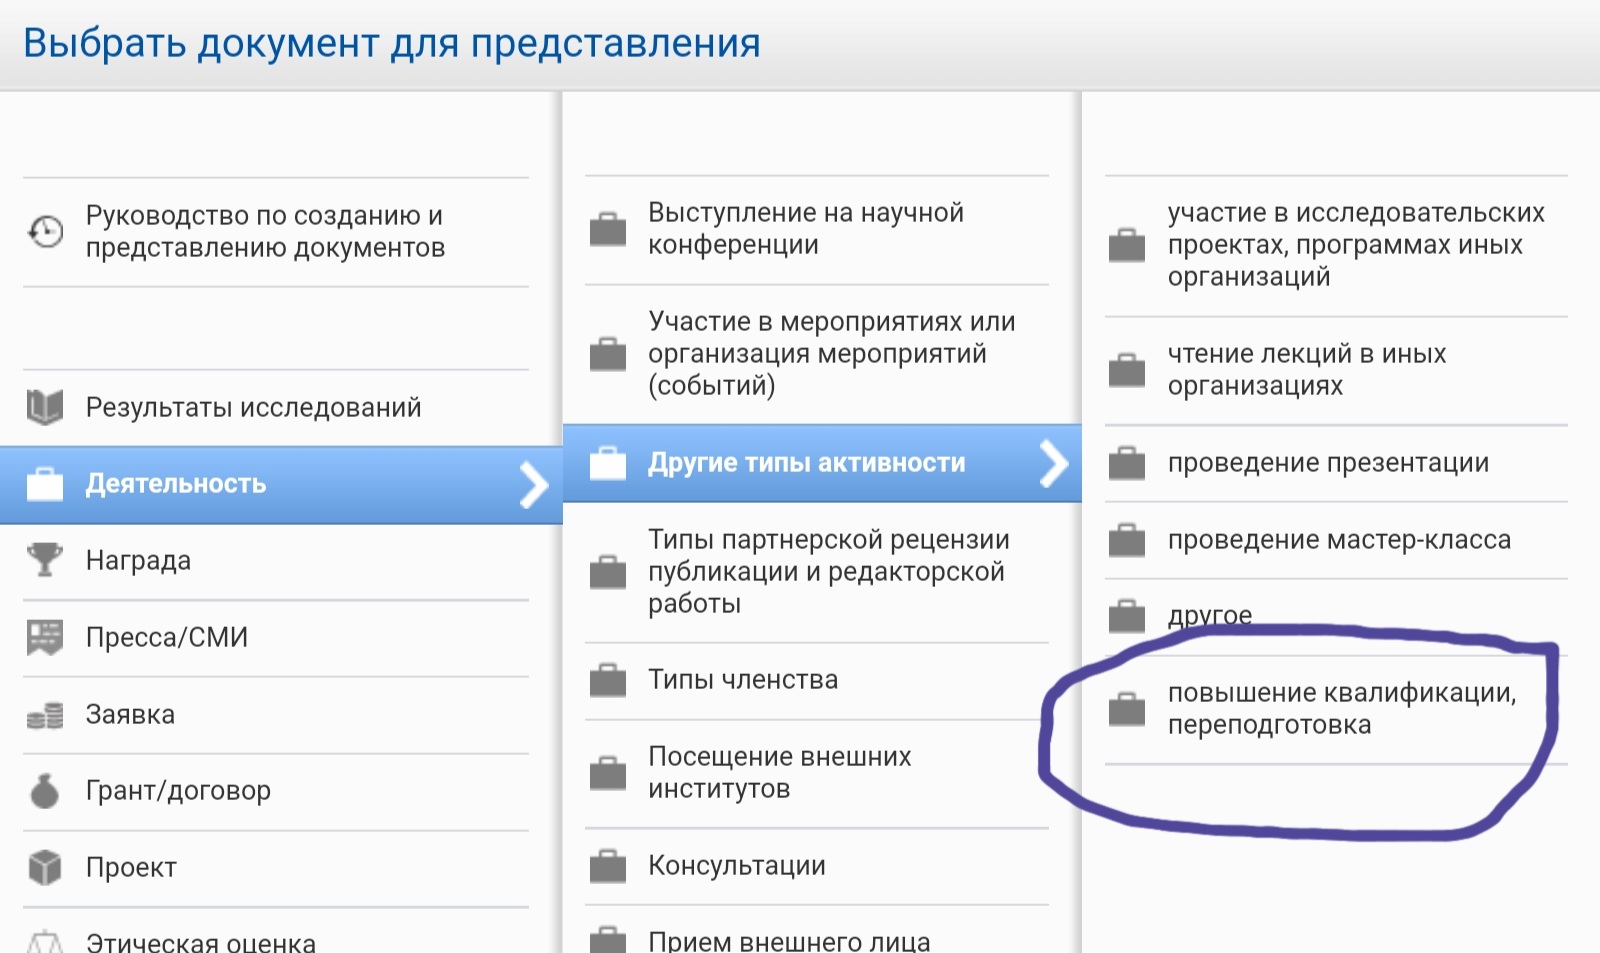Click briefcase icon beside другое
Screen dimensions: 1600x953
[1127, 616]
